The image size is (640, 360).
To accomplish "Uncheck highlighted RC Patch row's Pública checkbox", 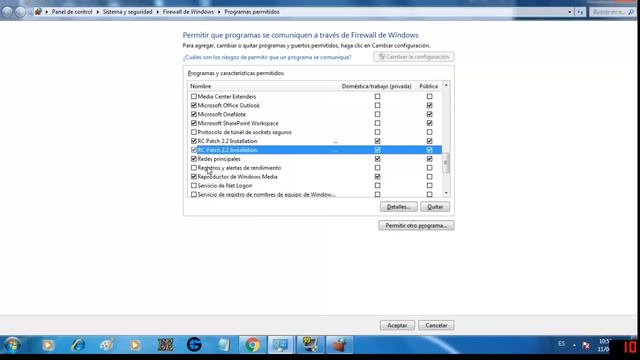I will click(x=429, y=150).
